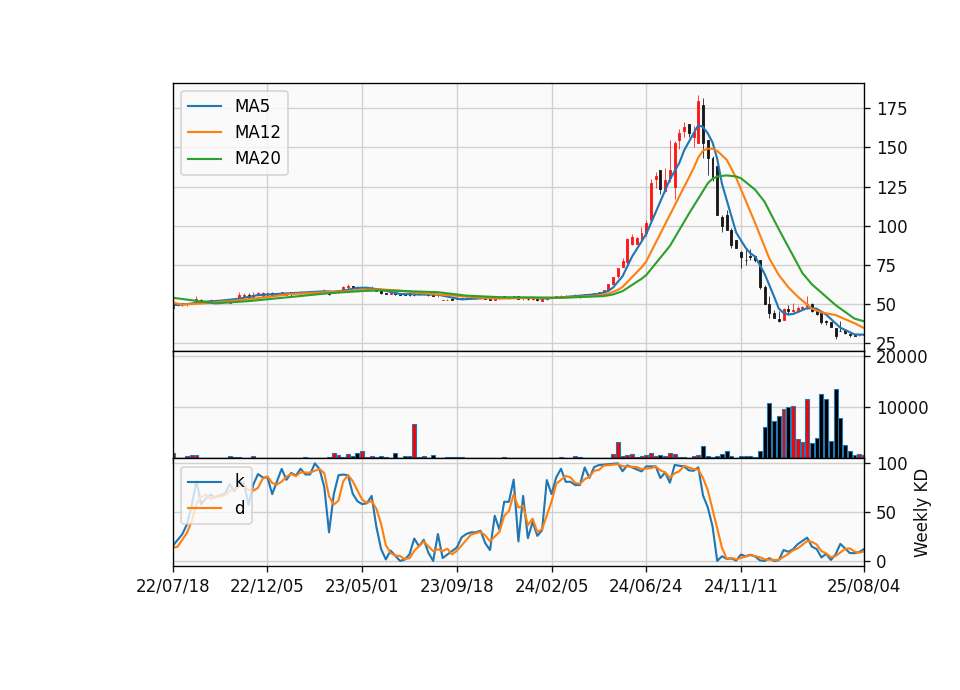Click the 23/05/01 date tick label
Viewport: 960px width, 690px height.
(362, 586)
